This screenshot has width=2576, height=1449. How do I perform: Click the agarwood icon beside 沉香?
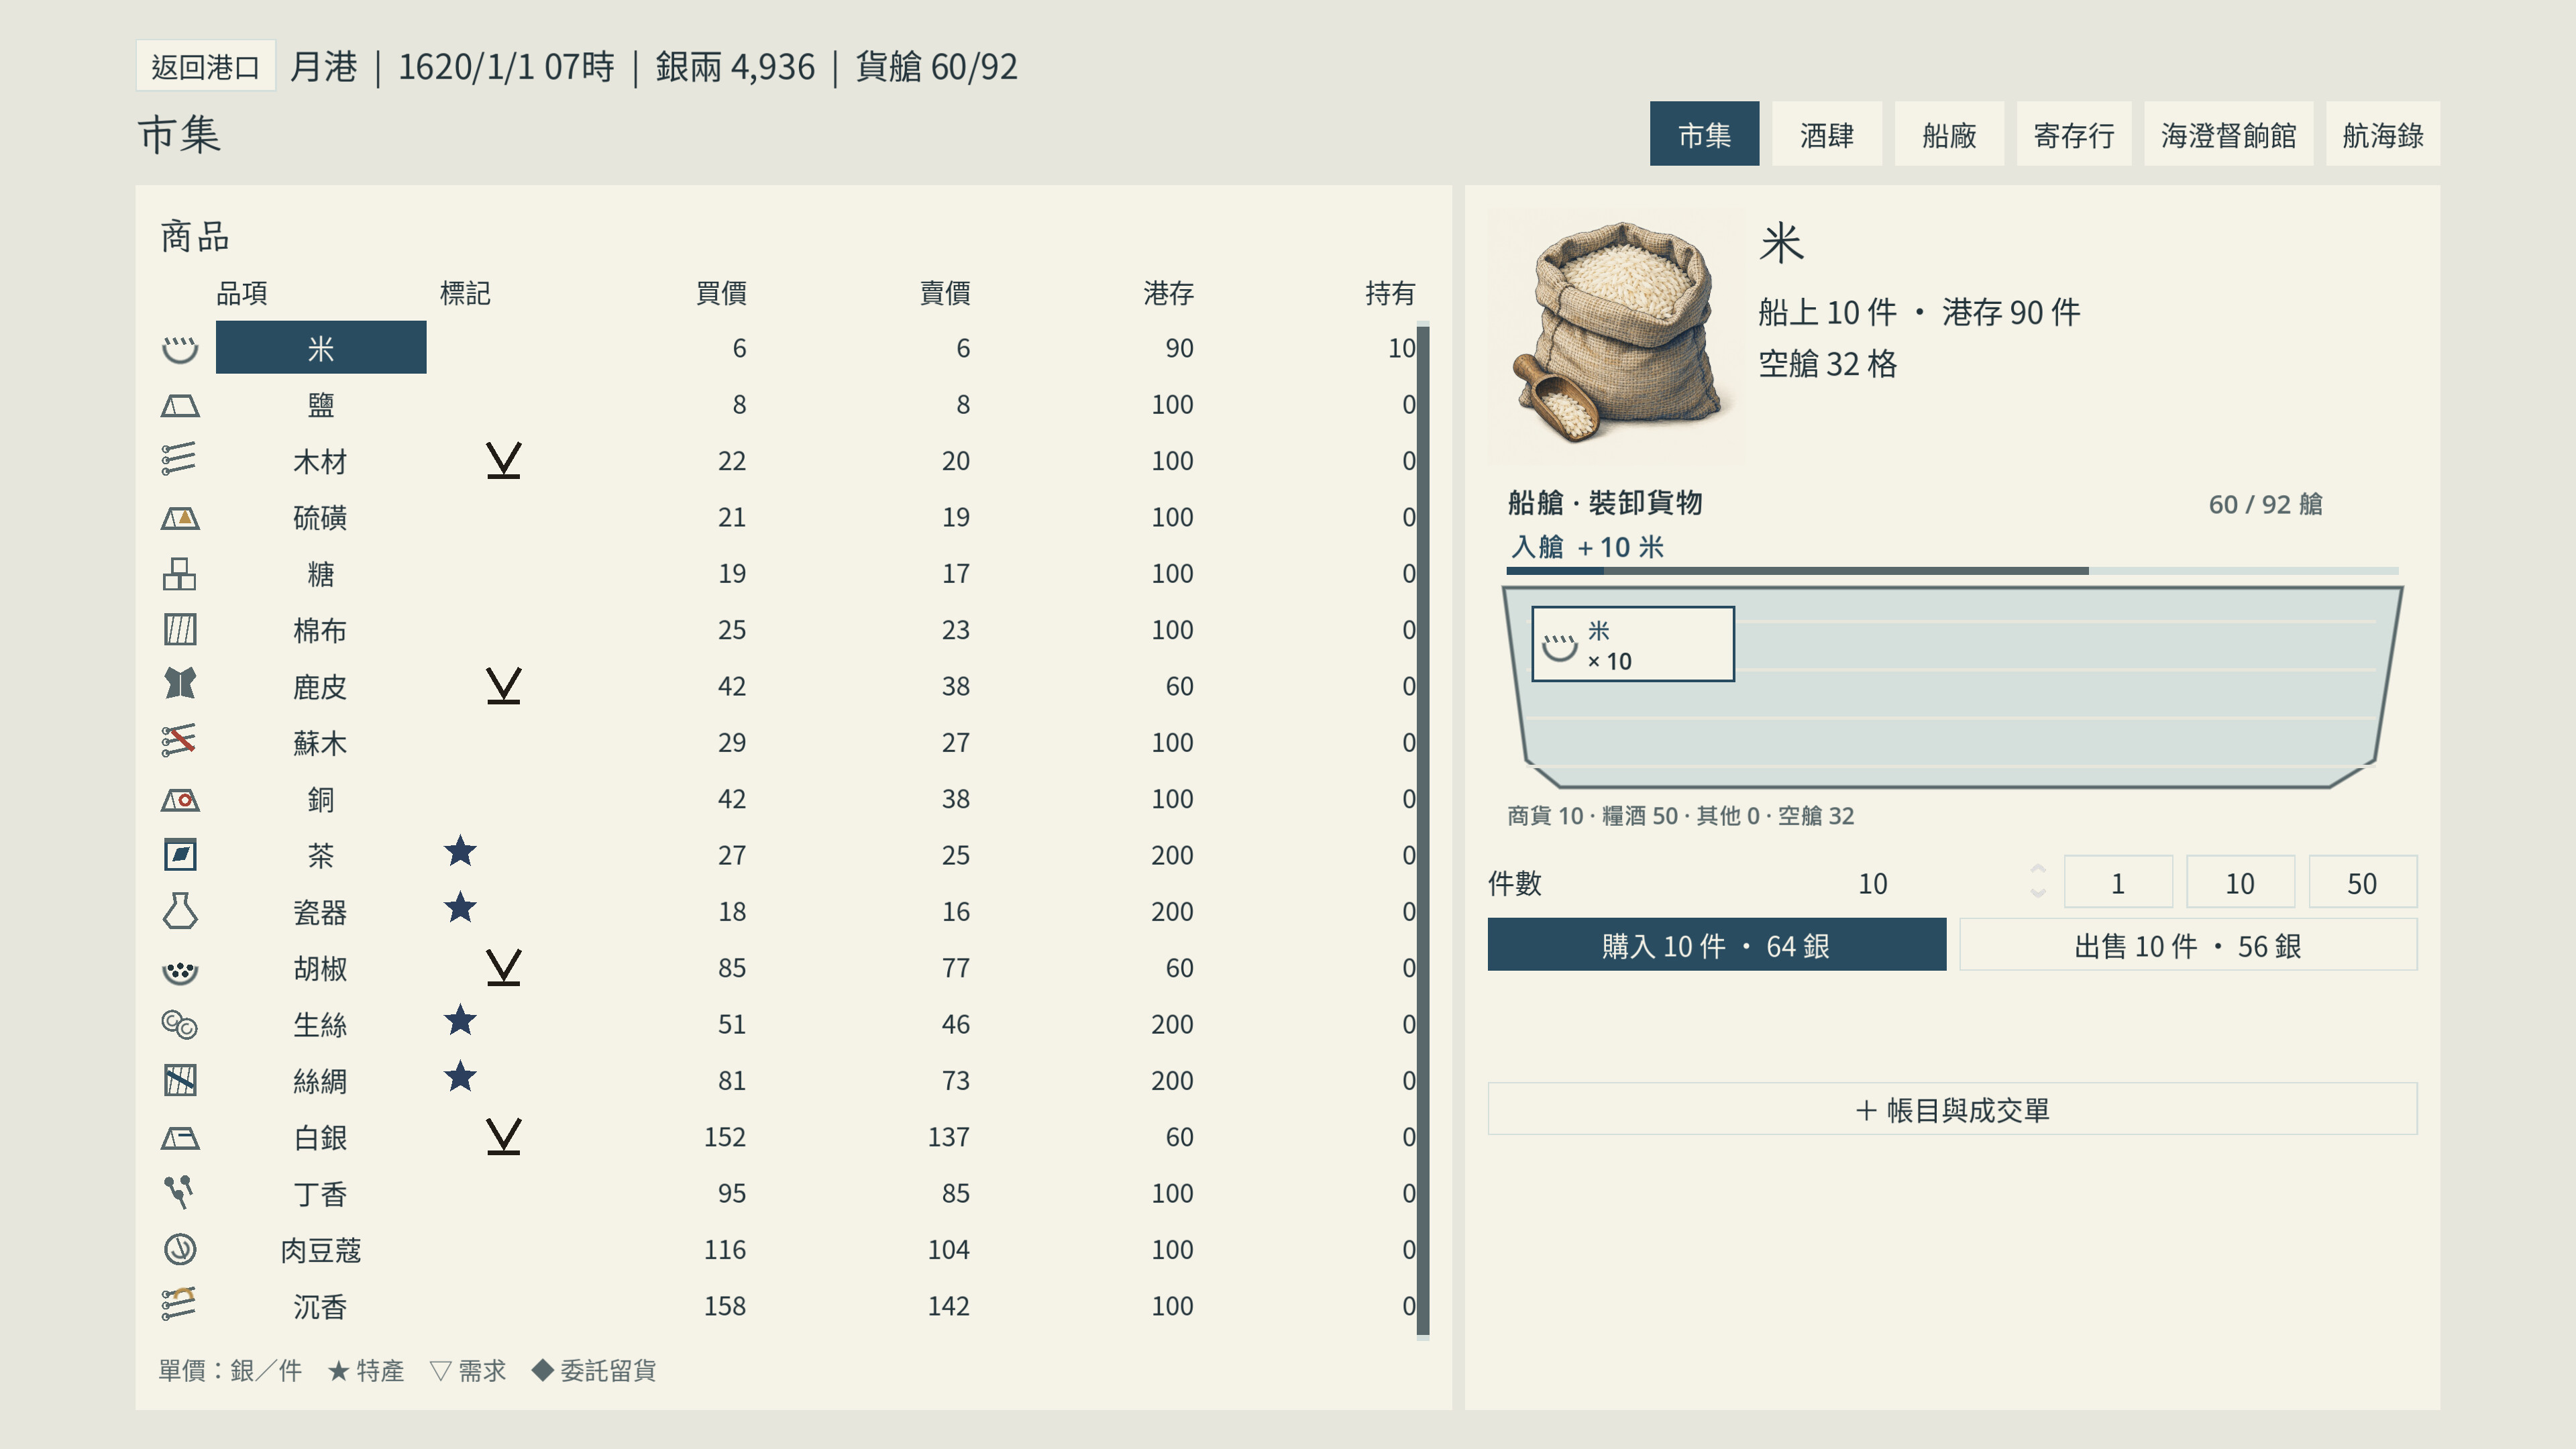coord(179,1304)
